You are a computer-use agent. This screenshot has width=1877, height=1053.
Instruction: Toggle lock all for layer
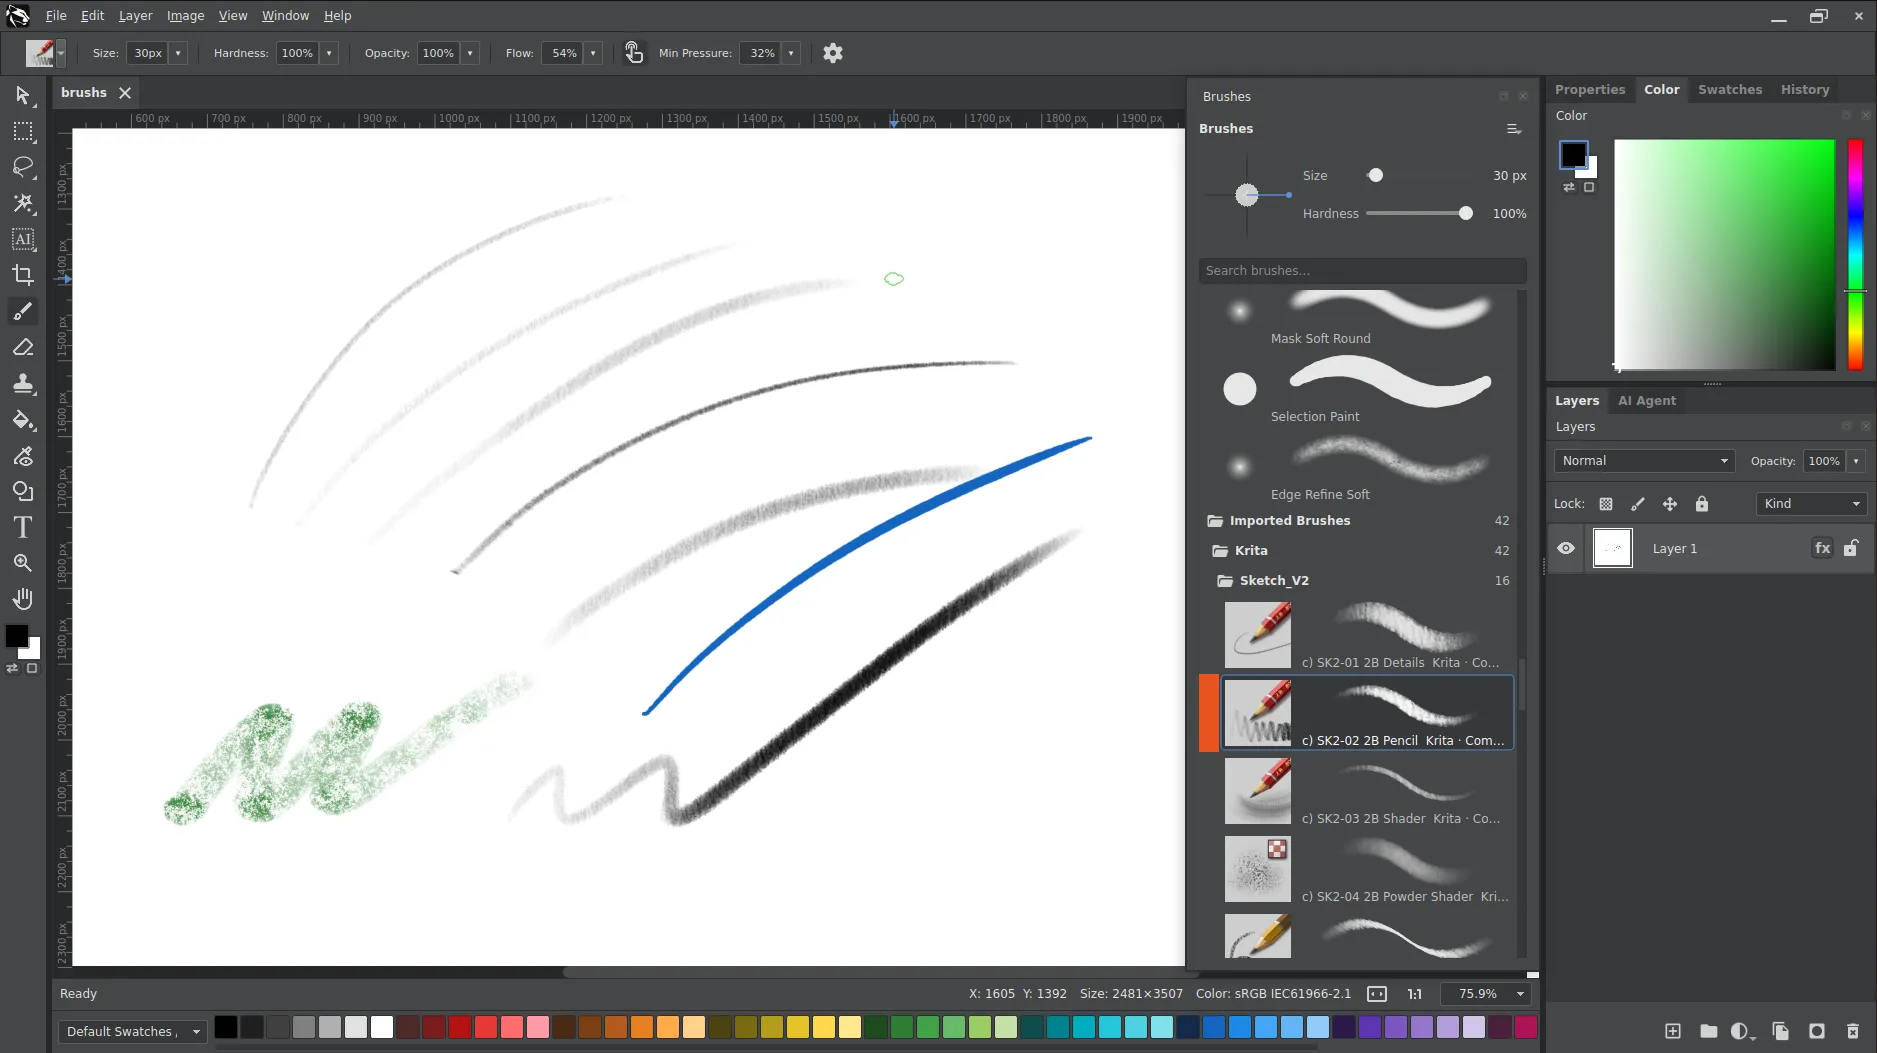point(1702,504)
